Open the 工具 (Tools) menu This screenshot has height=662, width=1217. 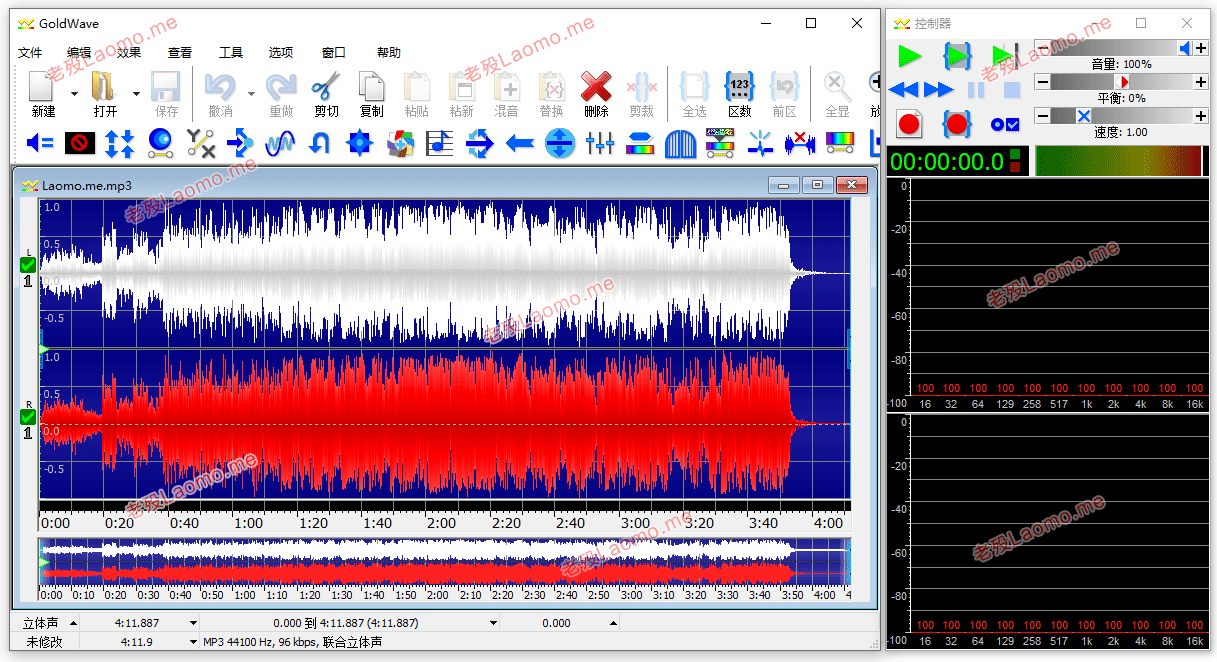click(x=231, y=53)
